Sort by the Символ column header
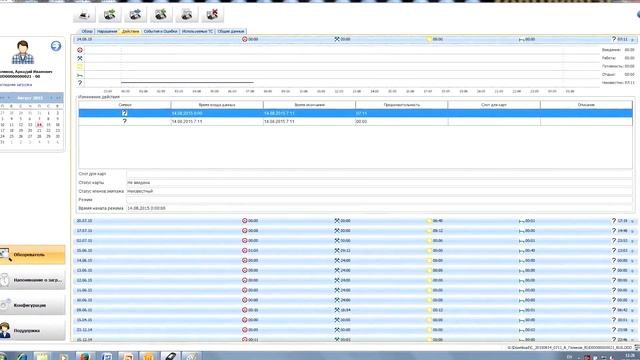 (x=124, y=105)
